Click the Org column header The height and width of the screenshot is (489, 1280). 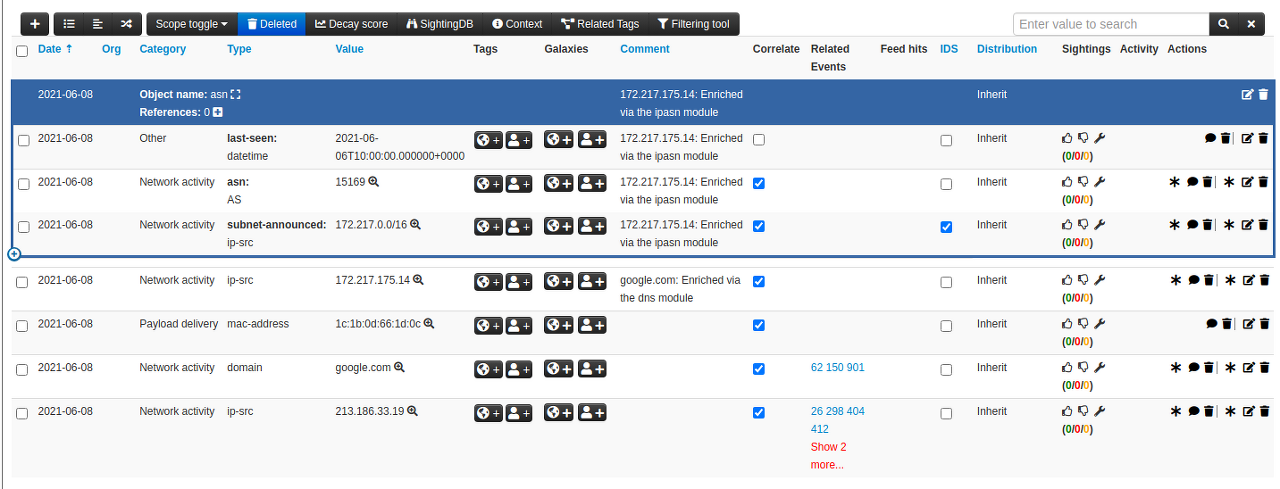pos(111,49)
